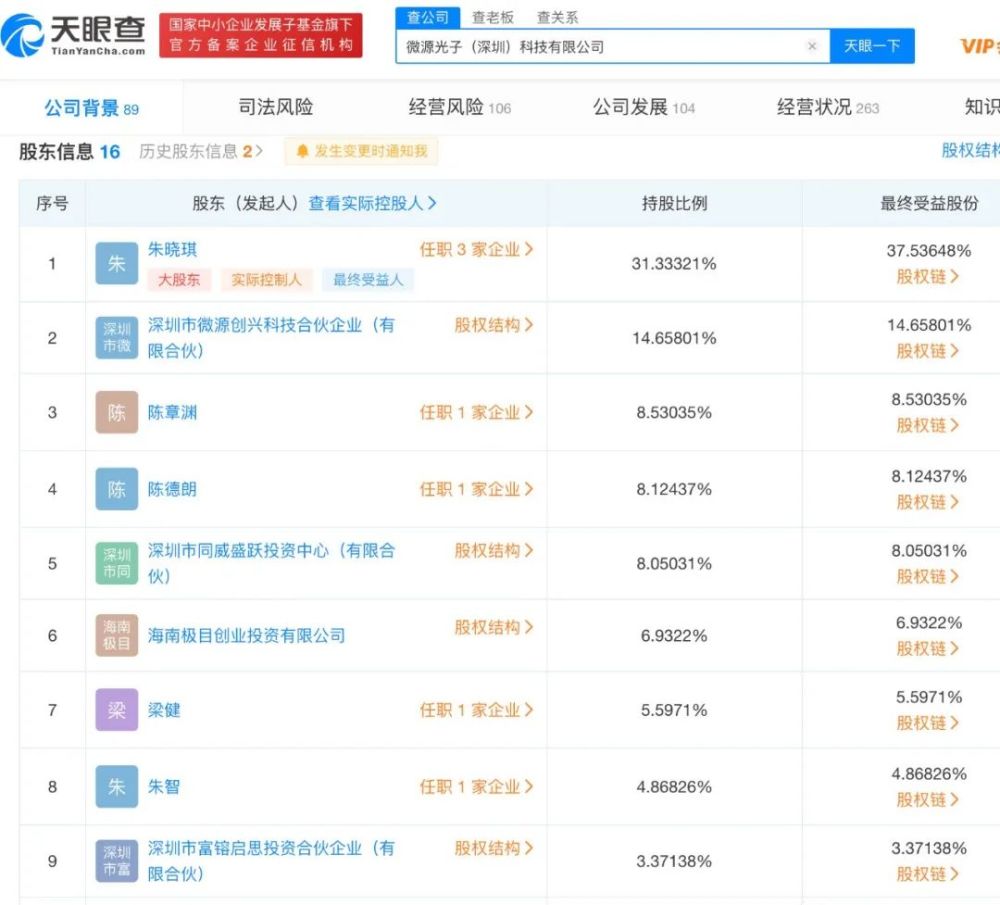Open 股权链 for the 3.37138% row

point(928,874)
